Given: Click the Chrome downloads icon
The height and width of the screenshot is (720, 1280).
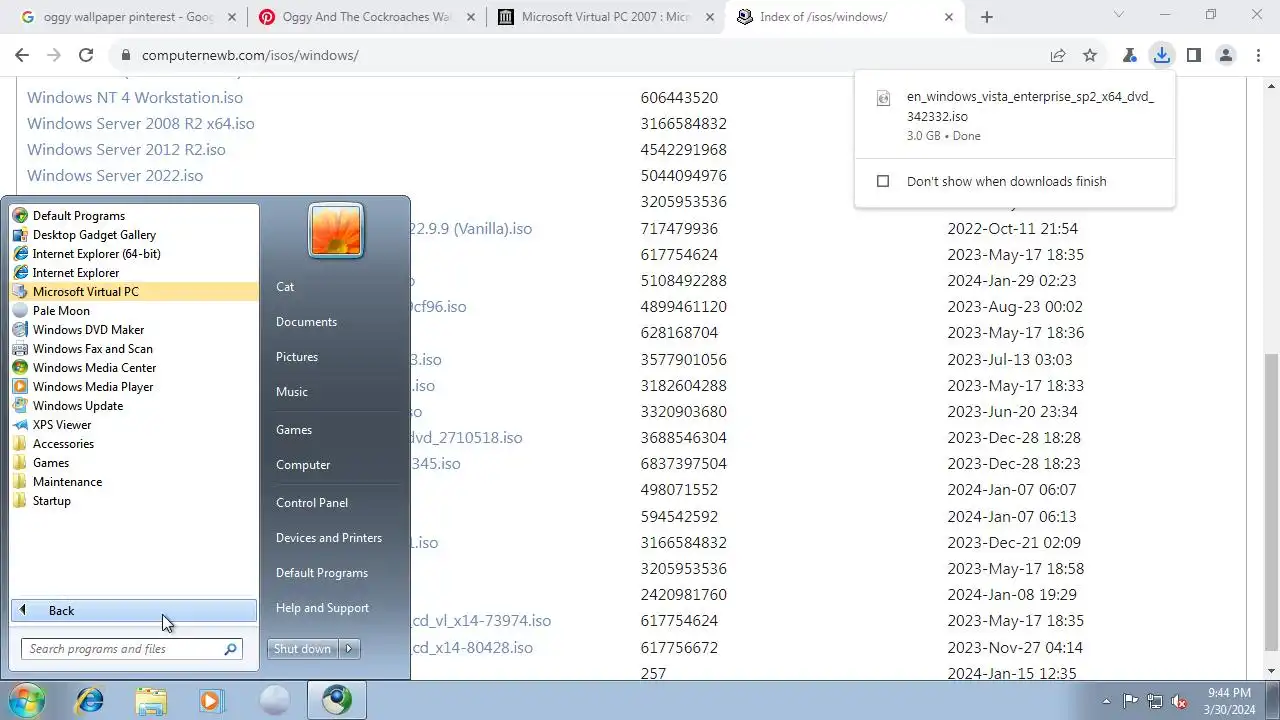Looking at the screenshot, I should tap(1161, 55).
